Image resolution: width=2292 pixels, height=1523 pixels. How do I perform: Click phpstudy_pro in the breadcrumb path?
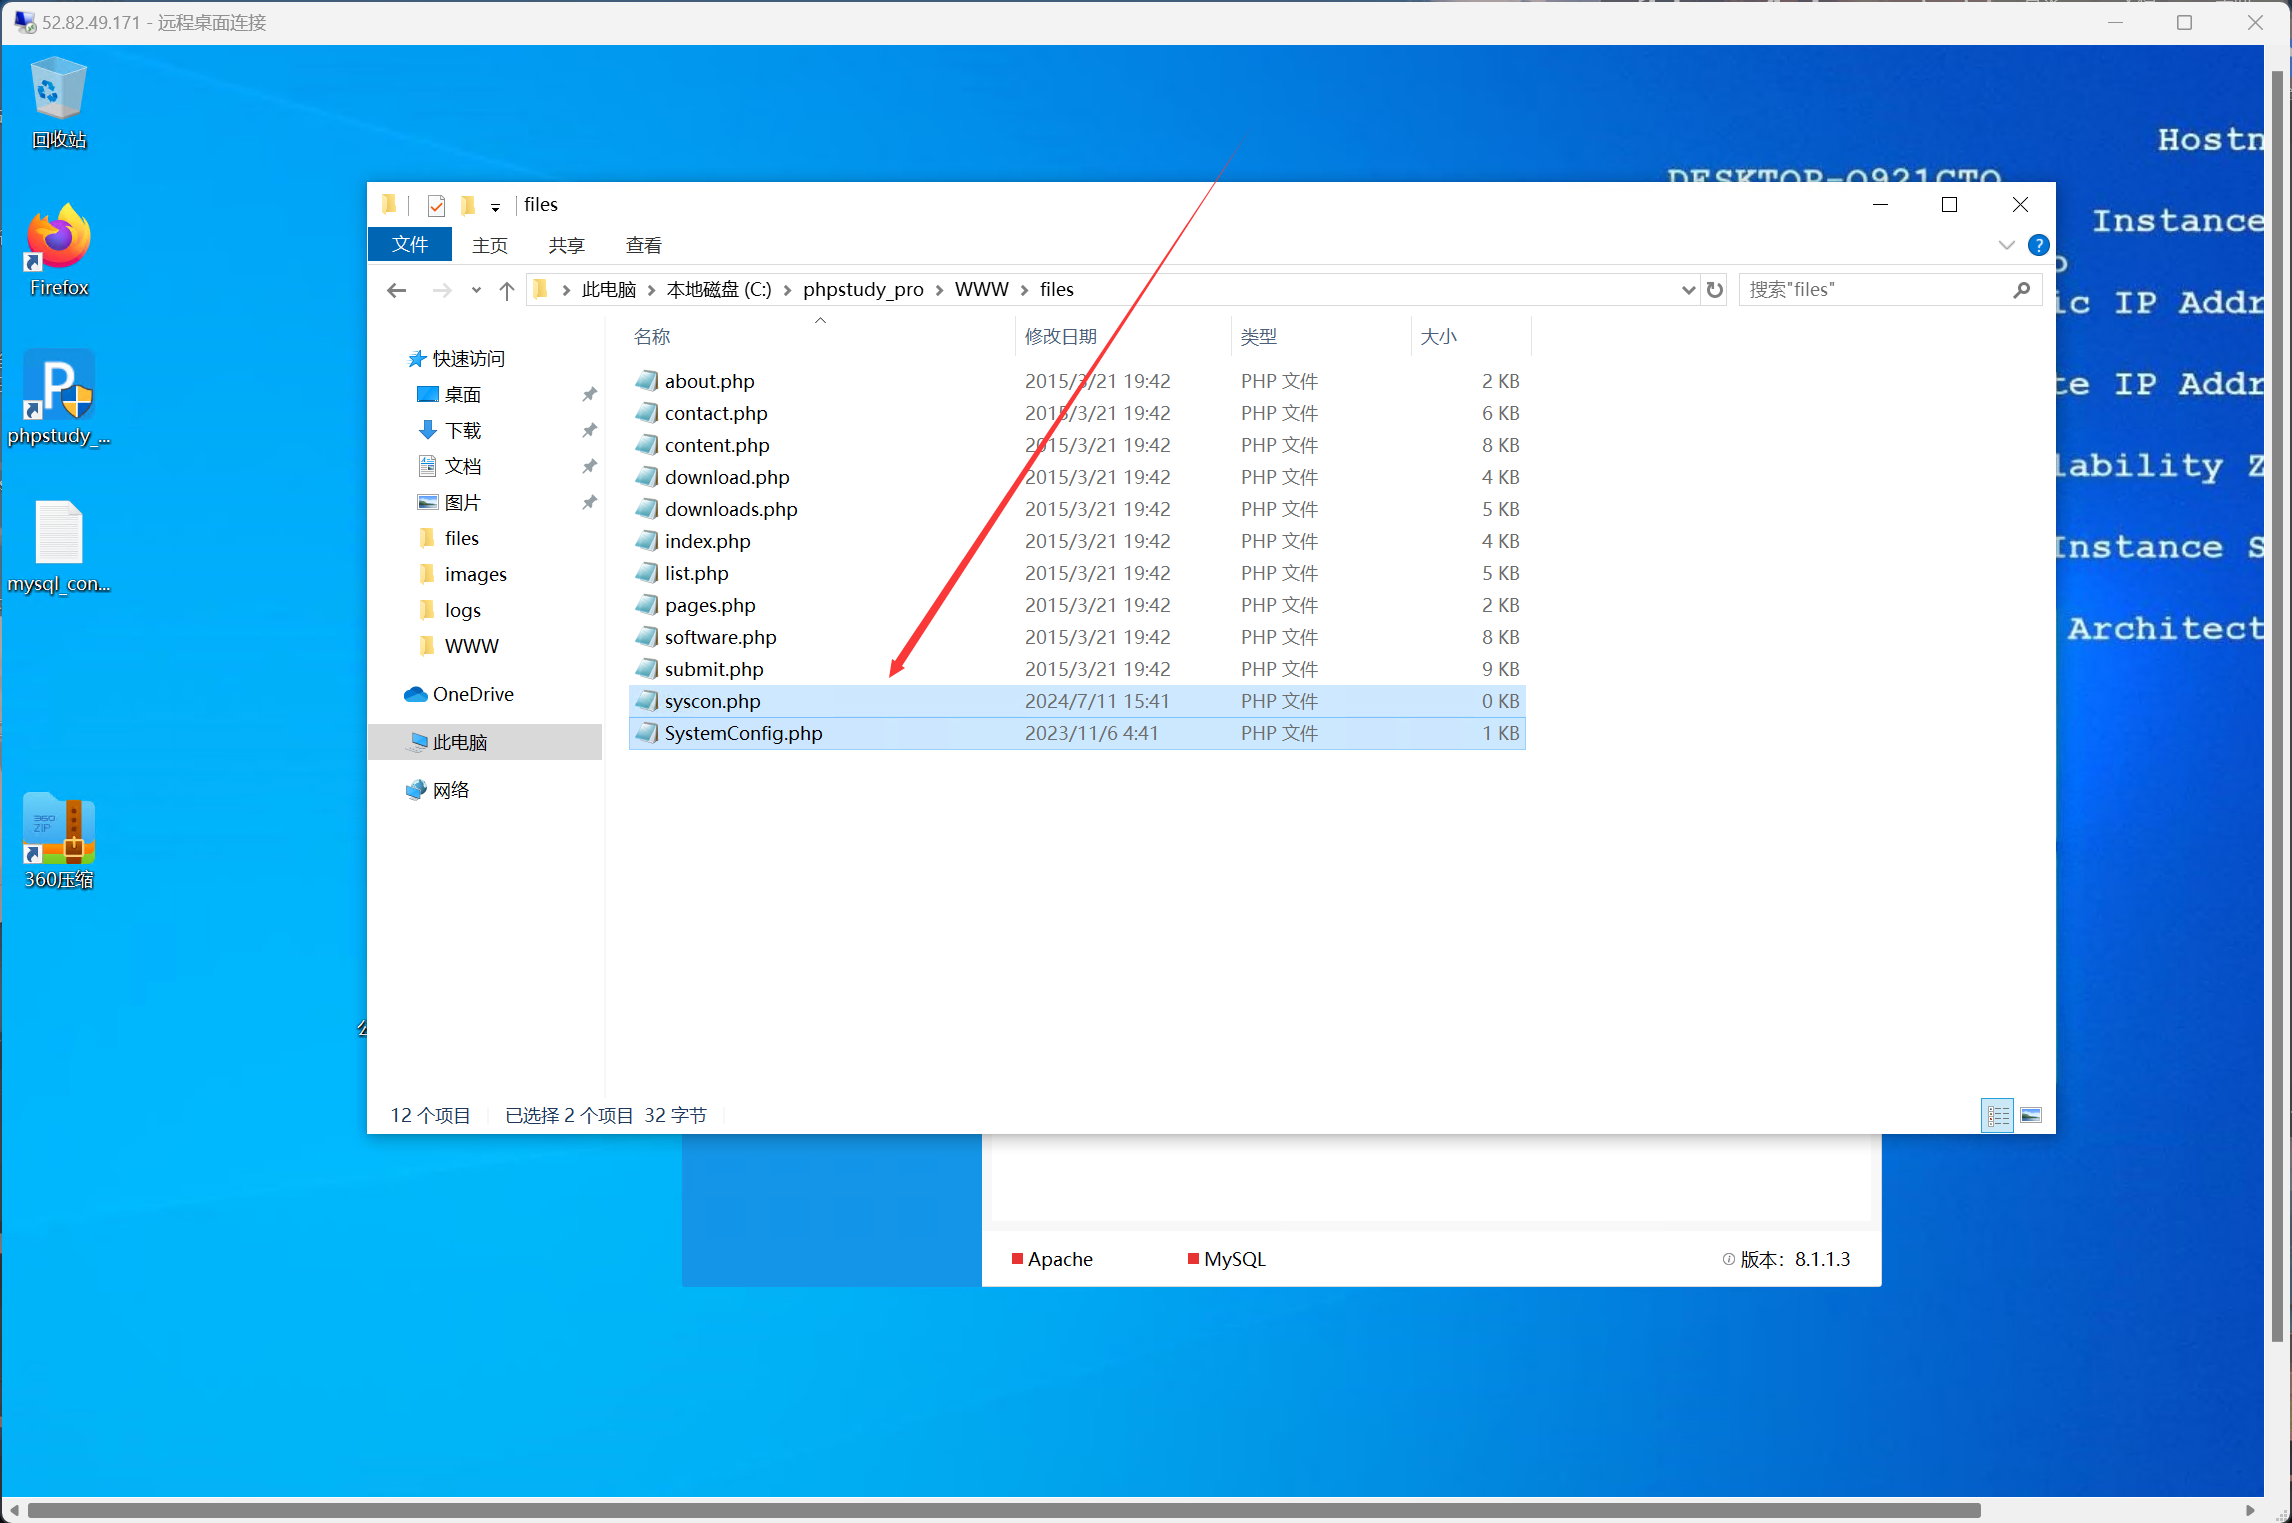[862, 290]
